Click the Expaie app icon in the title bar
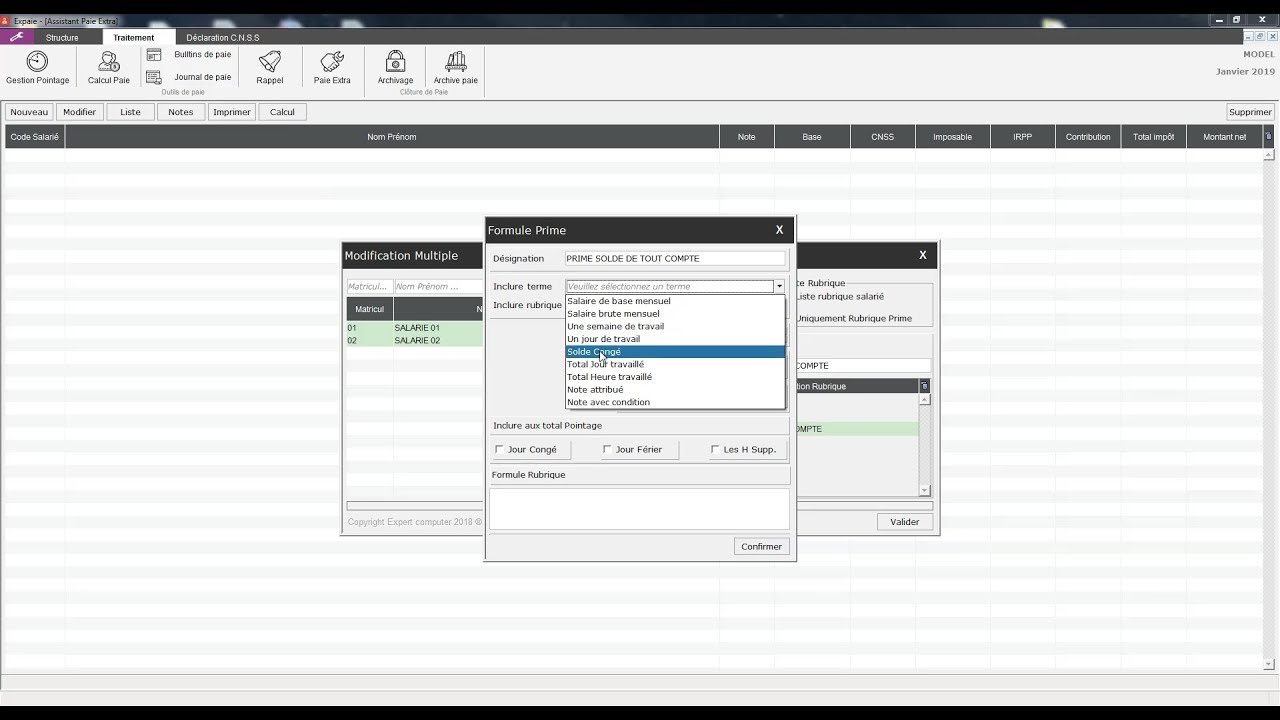Viewport: 1280px width, 720px height. 5,20
